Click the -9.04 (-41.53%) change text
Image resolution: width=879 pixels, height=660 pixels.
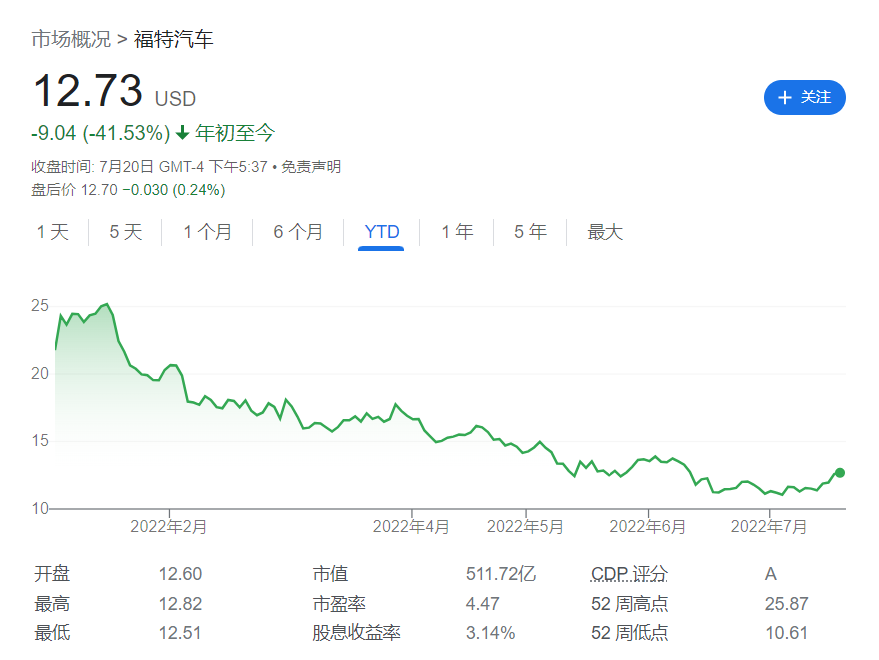coord(100,133)
